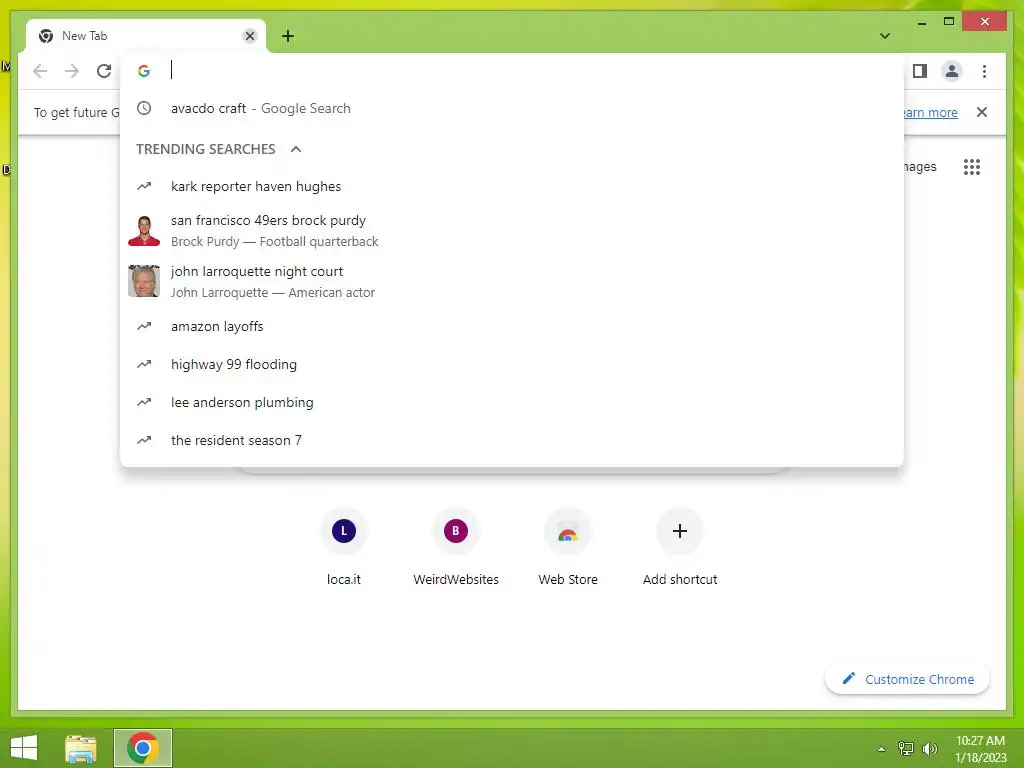The width and height of the screenshot is (1024, 768).
Task: Show hidden tray icons arrow
Action: (x=882, y=749)
